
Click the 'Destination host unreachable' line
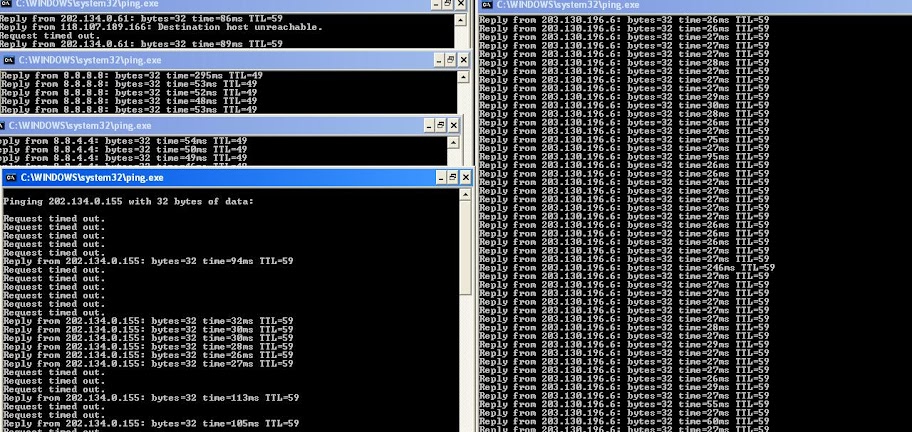(160, 27)
